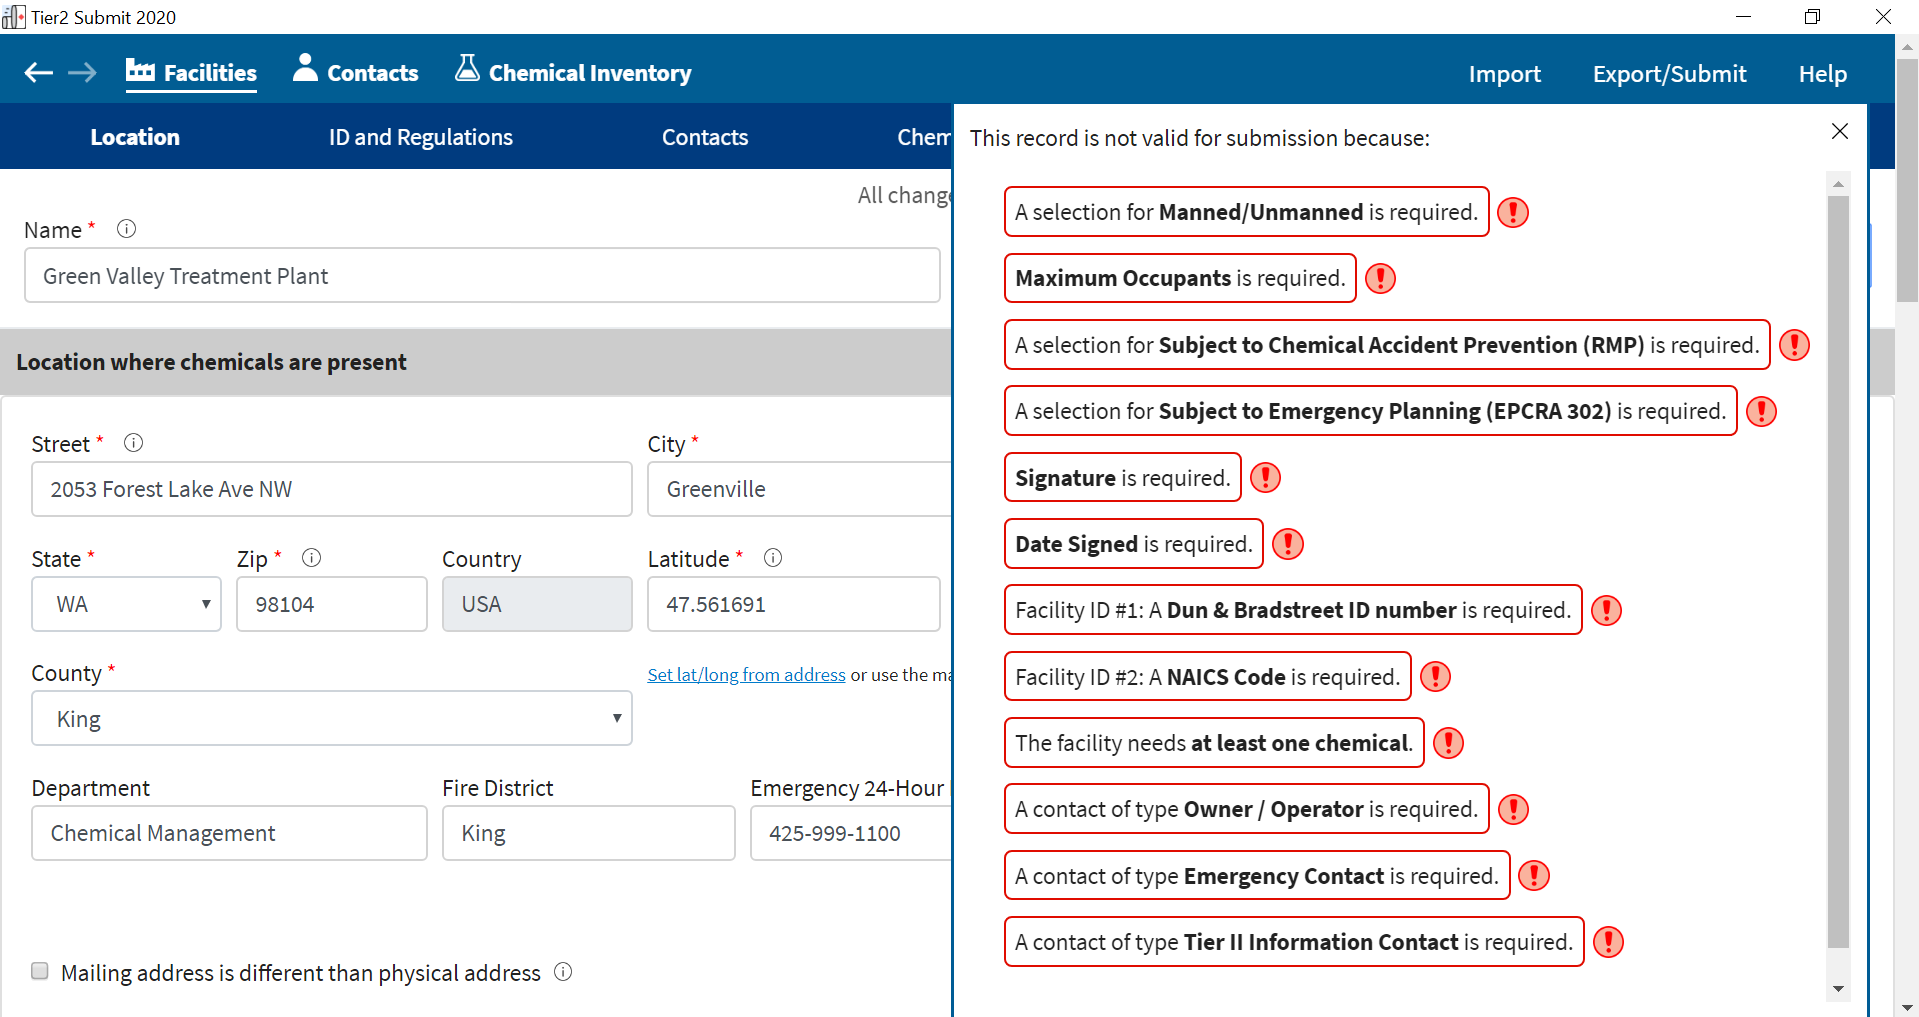Screen dimensions: 1919x1017
Task: Show info for the Latitude field
Action: [x=772, y=558]
